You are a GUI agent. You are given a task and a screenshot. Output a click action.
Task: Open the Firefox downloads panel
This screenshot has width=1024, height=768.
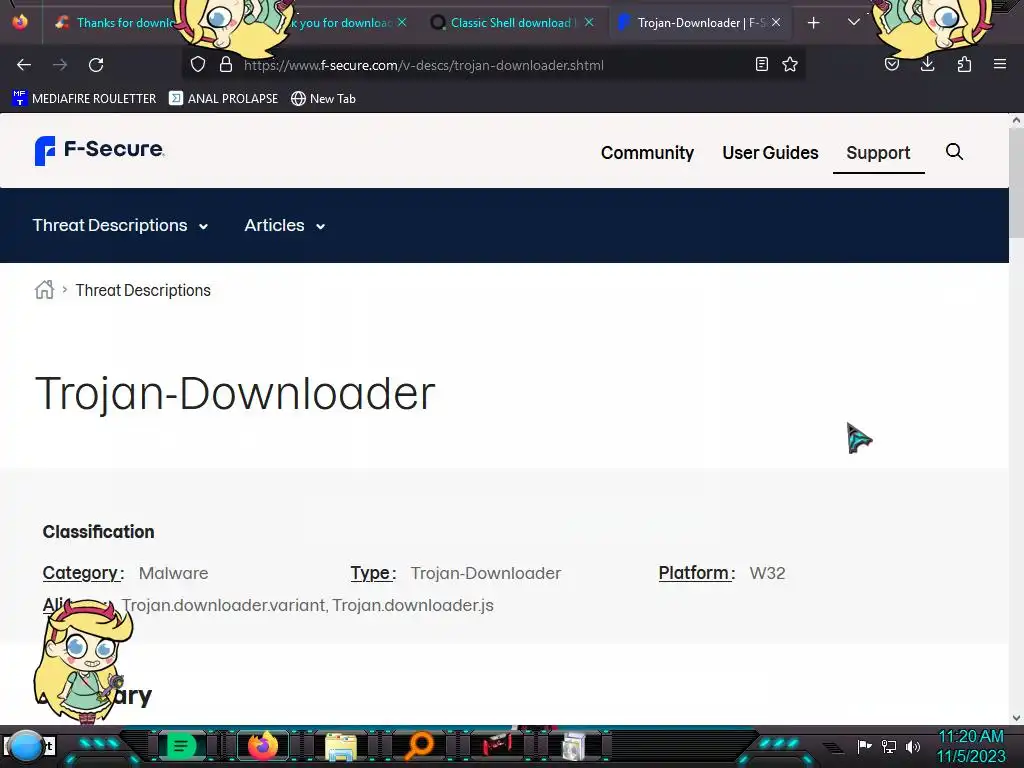927,64
